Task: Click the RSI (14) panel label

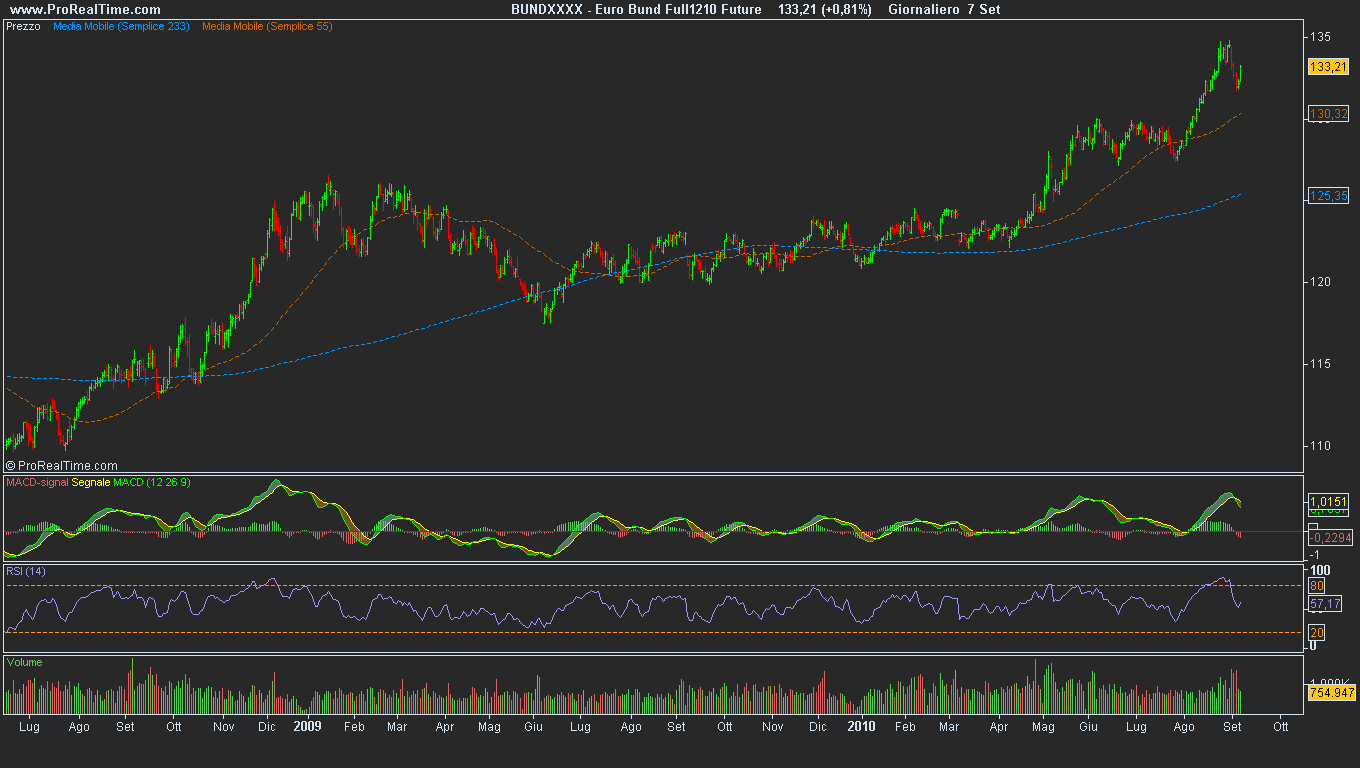Action: click(x=26, y=571)
